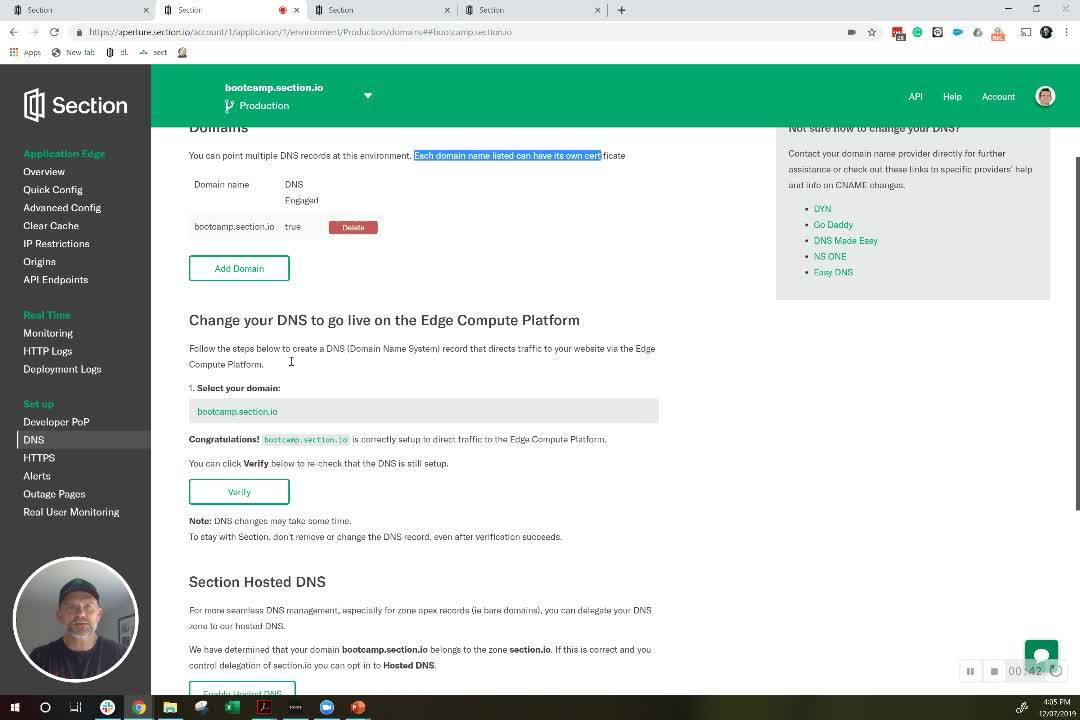
Task: Open HTTP Logs in sidebar
Action: click(48, 351)
